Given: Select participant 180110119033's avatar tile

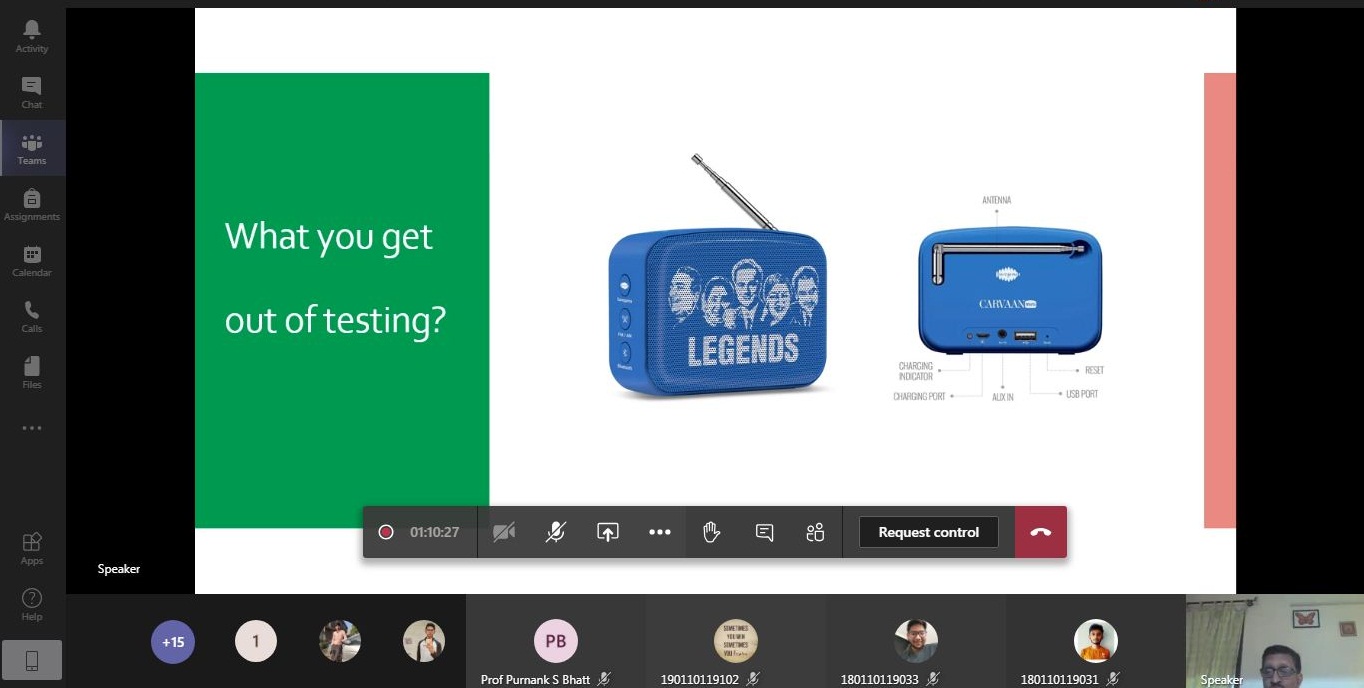Looking at the screenshot, I should pyautogui.click(x=916, y=642).
